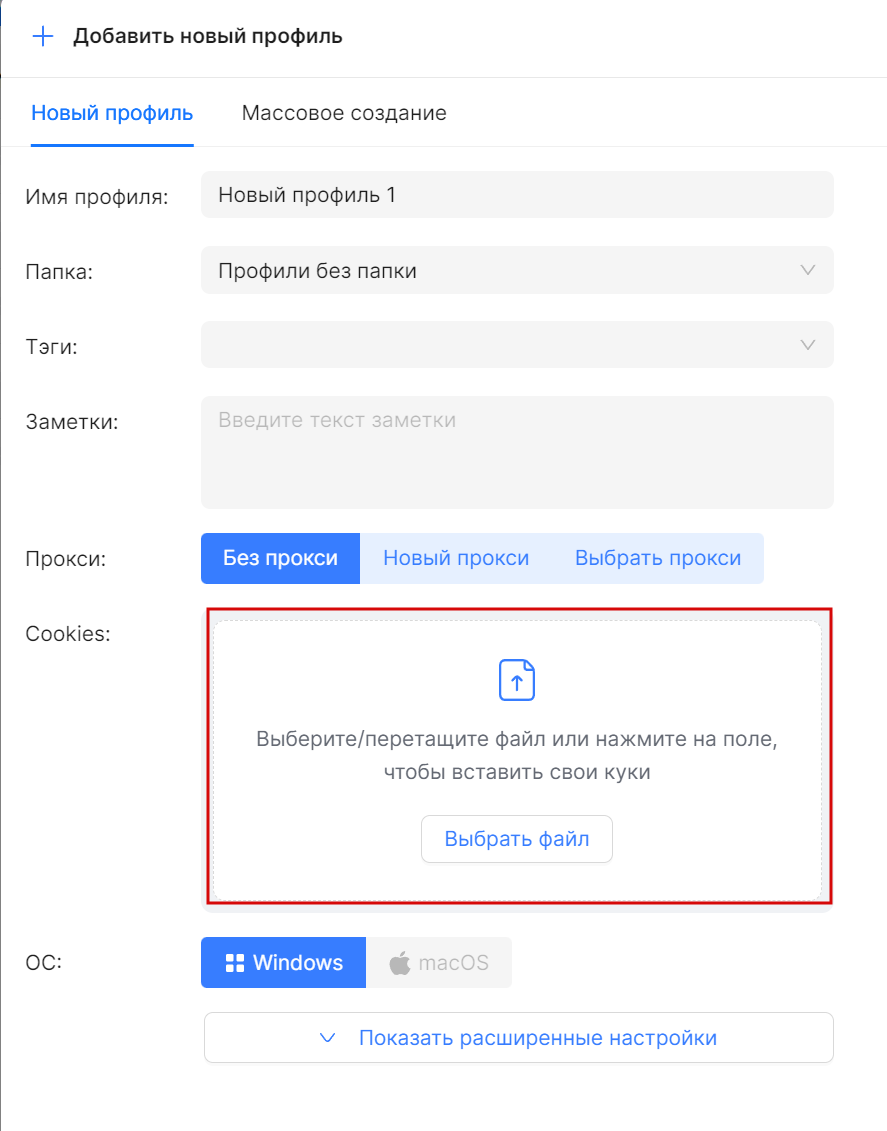Select Windows as the OS
This screenshot has height=1131, width=887.
[x=283, y=963]
